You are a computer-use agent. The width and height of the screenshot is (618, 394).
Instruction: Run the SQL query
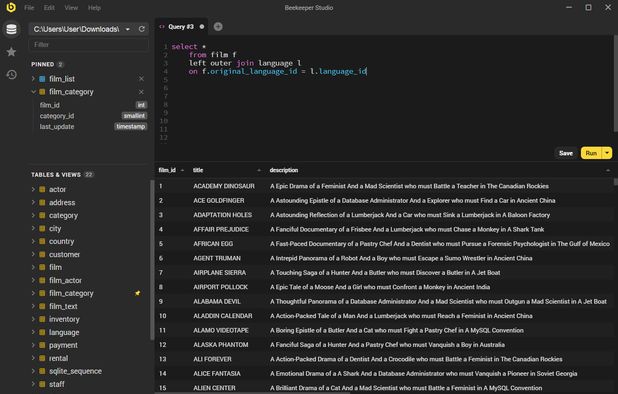coord(591,153)
